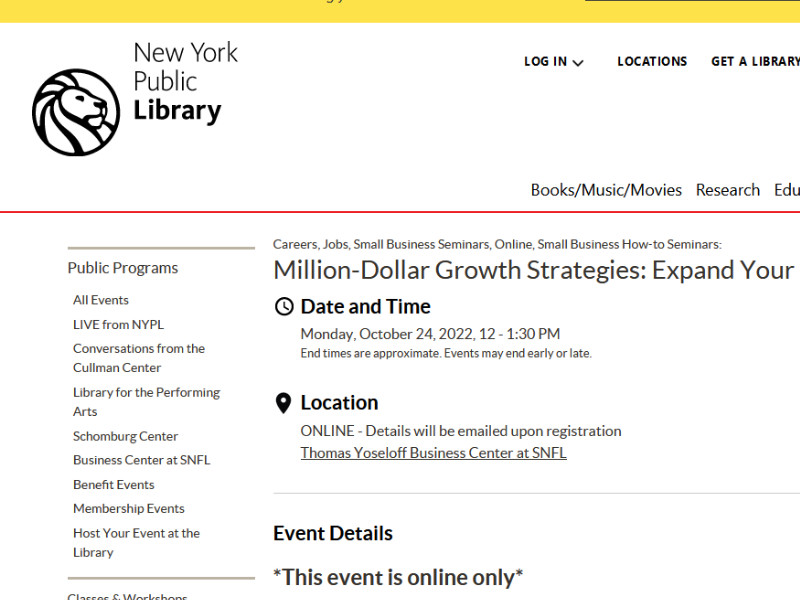Go to All Events in sidebar
This screenshot has width=800, height=600.
click(x=101, y=300)
